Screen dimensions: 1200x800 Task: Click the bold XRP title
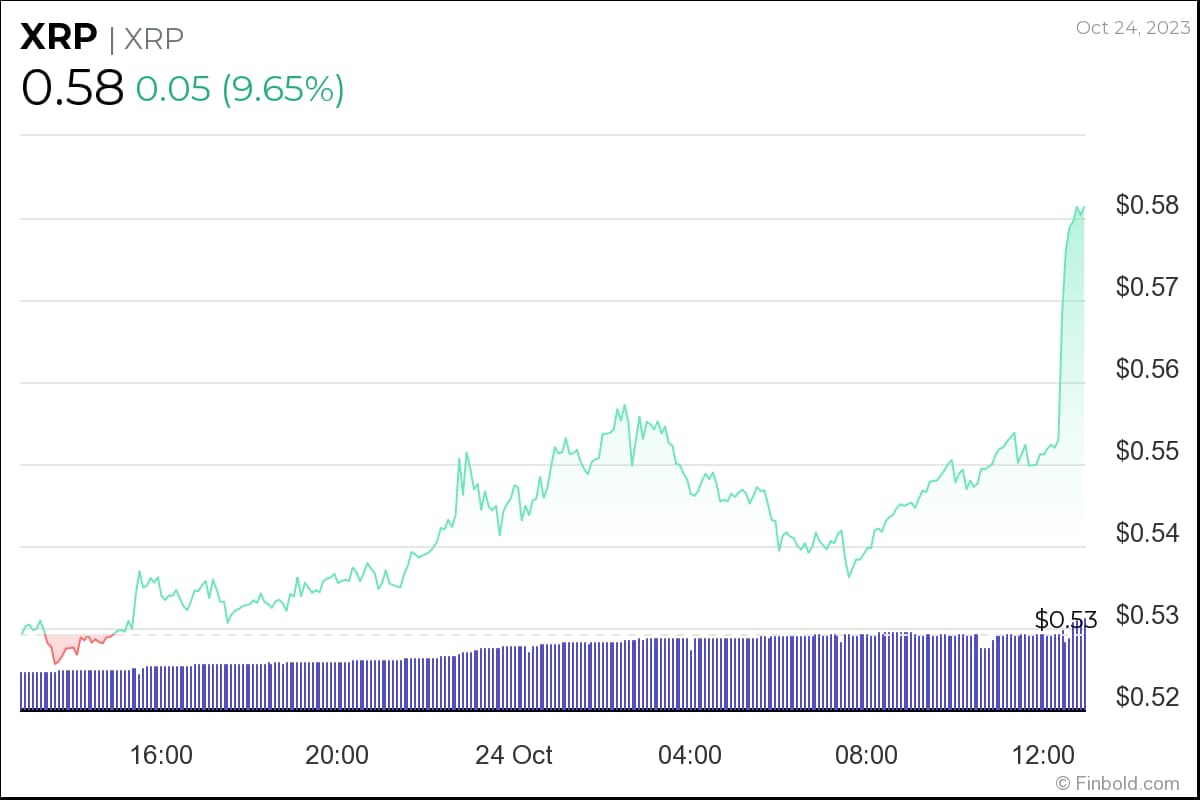58,38
